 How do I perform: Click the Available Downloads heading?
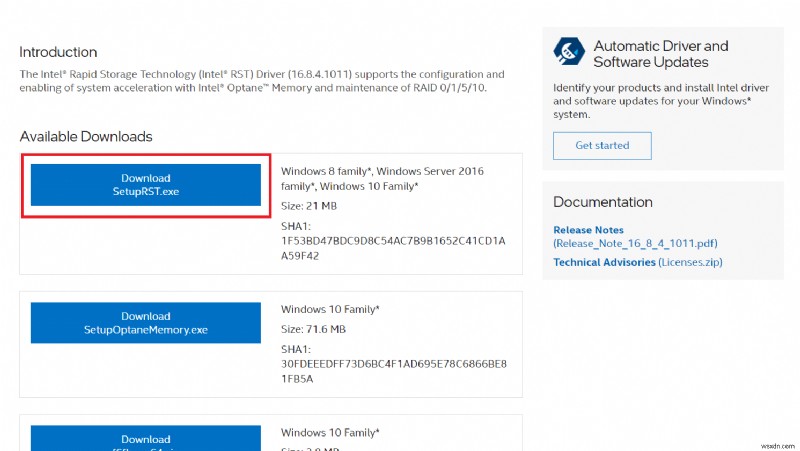[x=86, y=137]
